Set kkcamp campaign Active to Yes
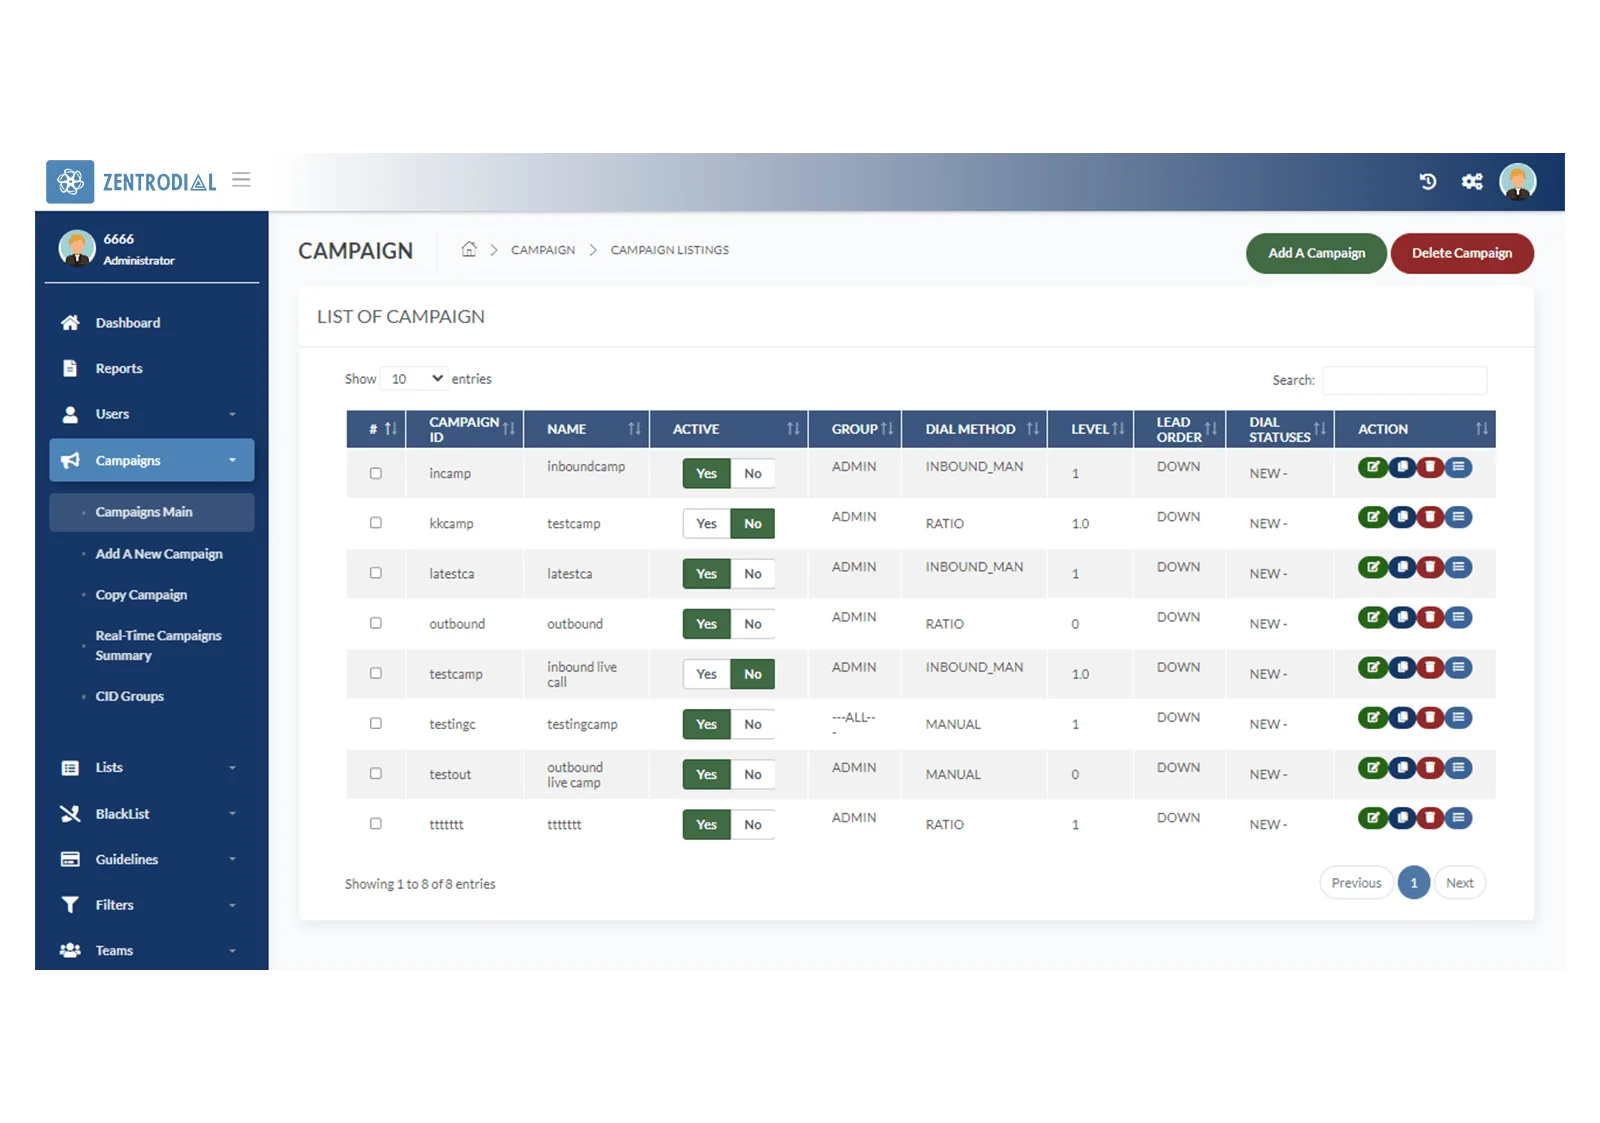 click(706, 523)
